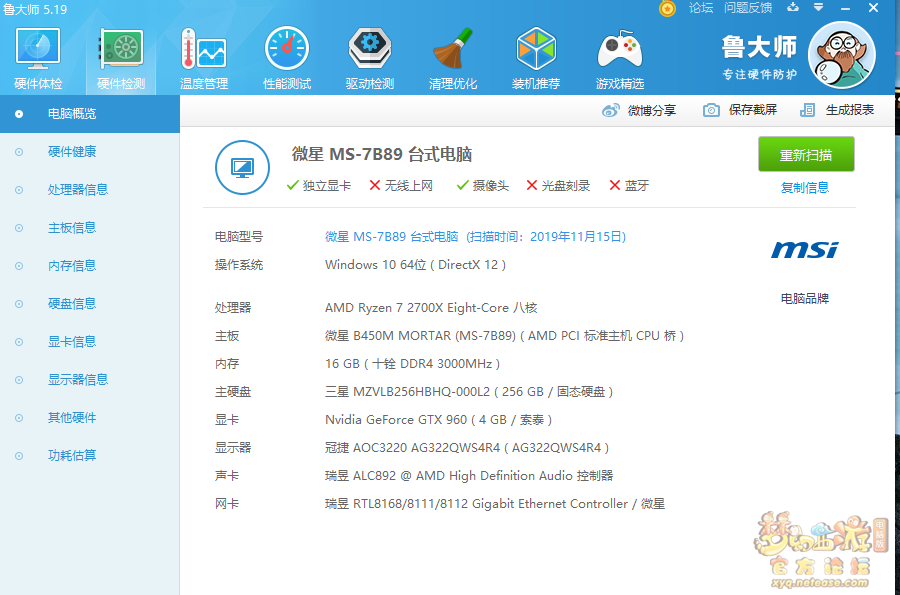Select 电脑概览 in the sidebar
The image size is (900, 595).
click(90, 114)
